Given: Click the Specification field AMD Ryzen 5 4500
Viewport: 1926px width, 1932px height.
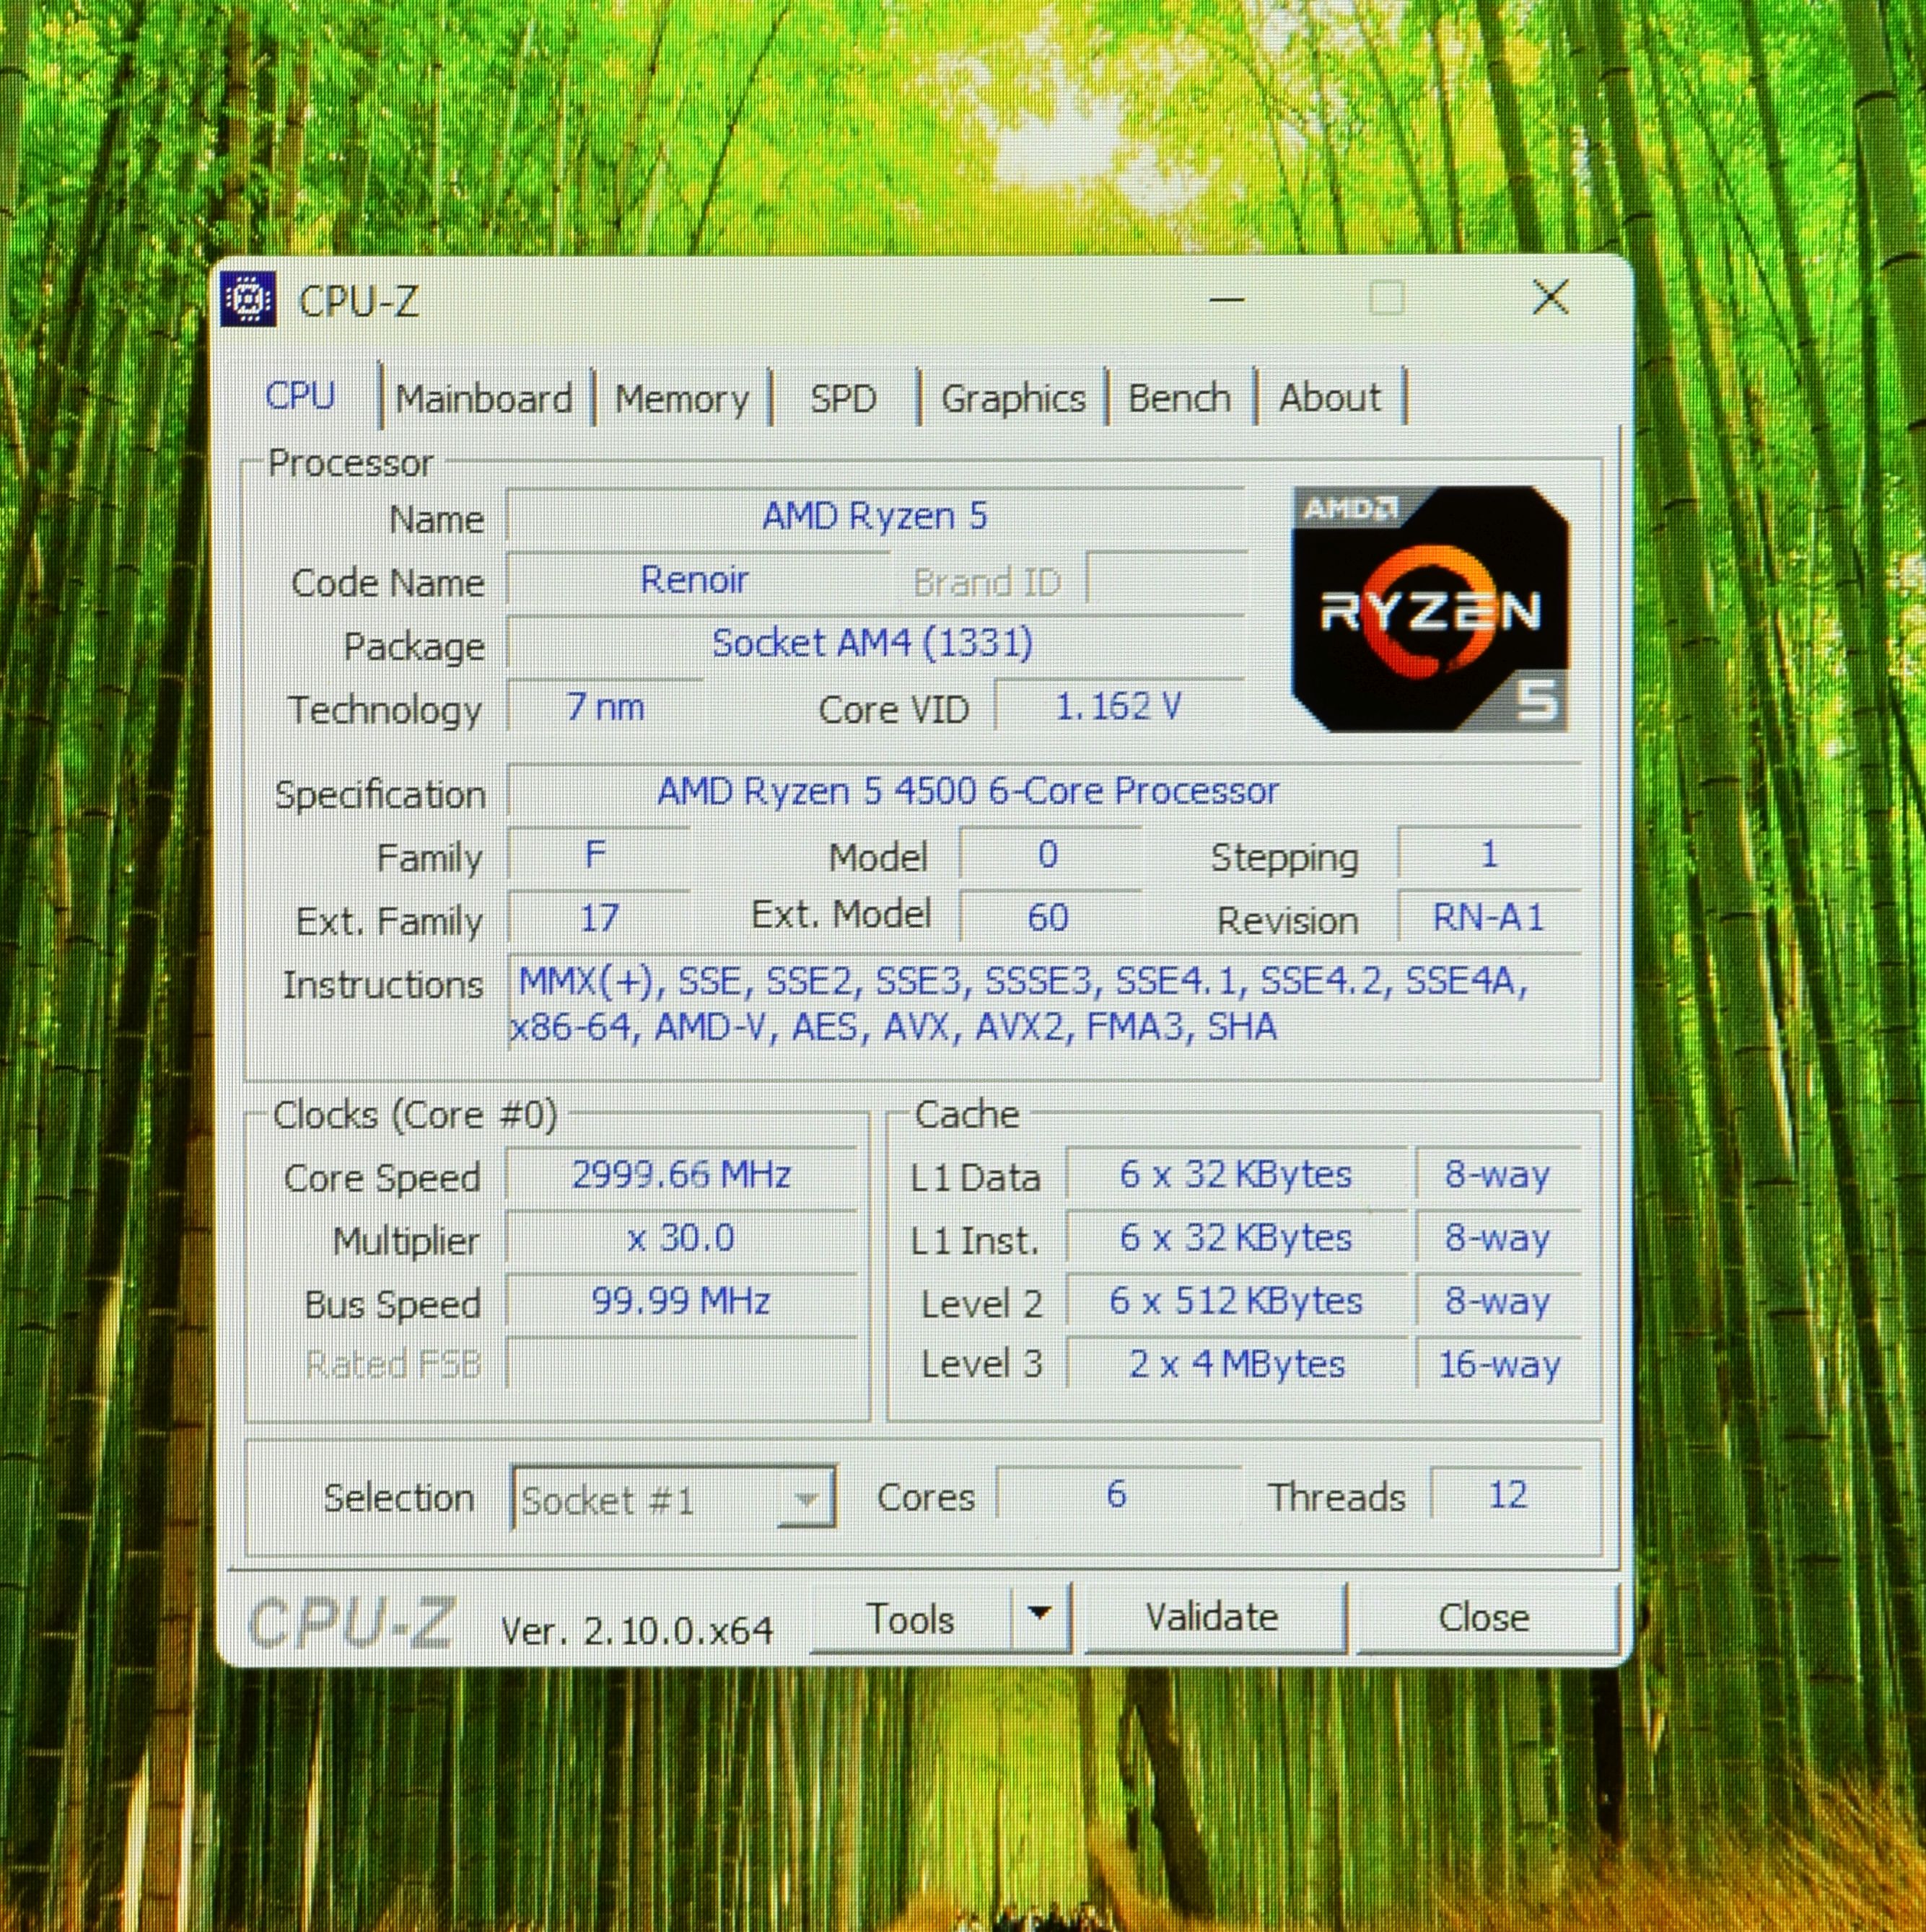Looking at the screenshot, I should click(1045, 791).
